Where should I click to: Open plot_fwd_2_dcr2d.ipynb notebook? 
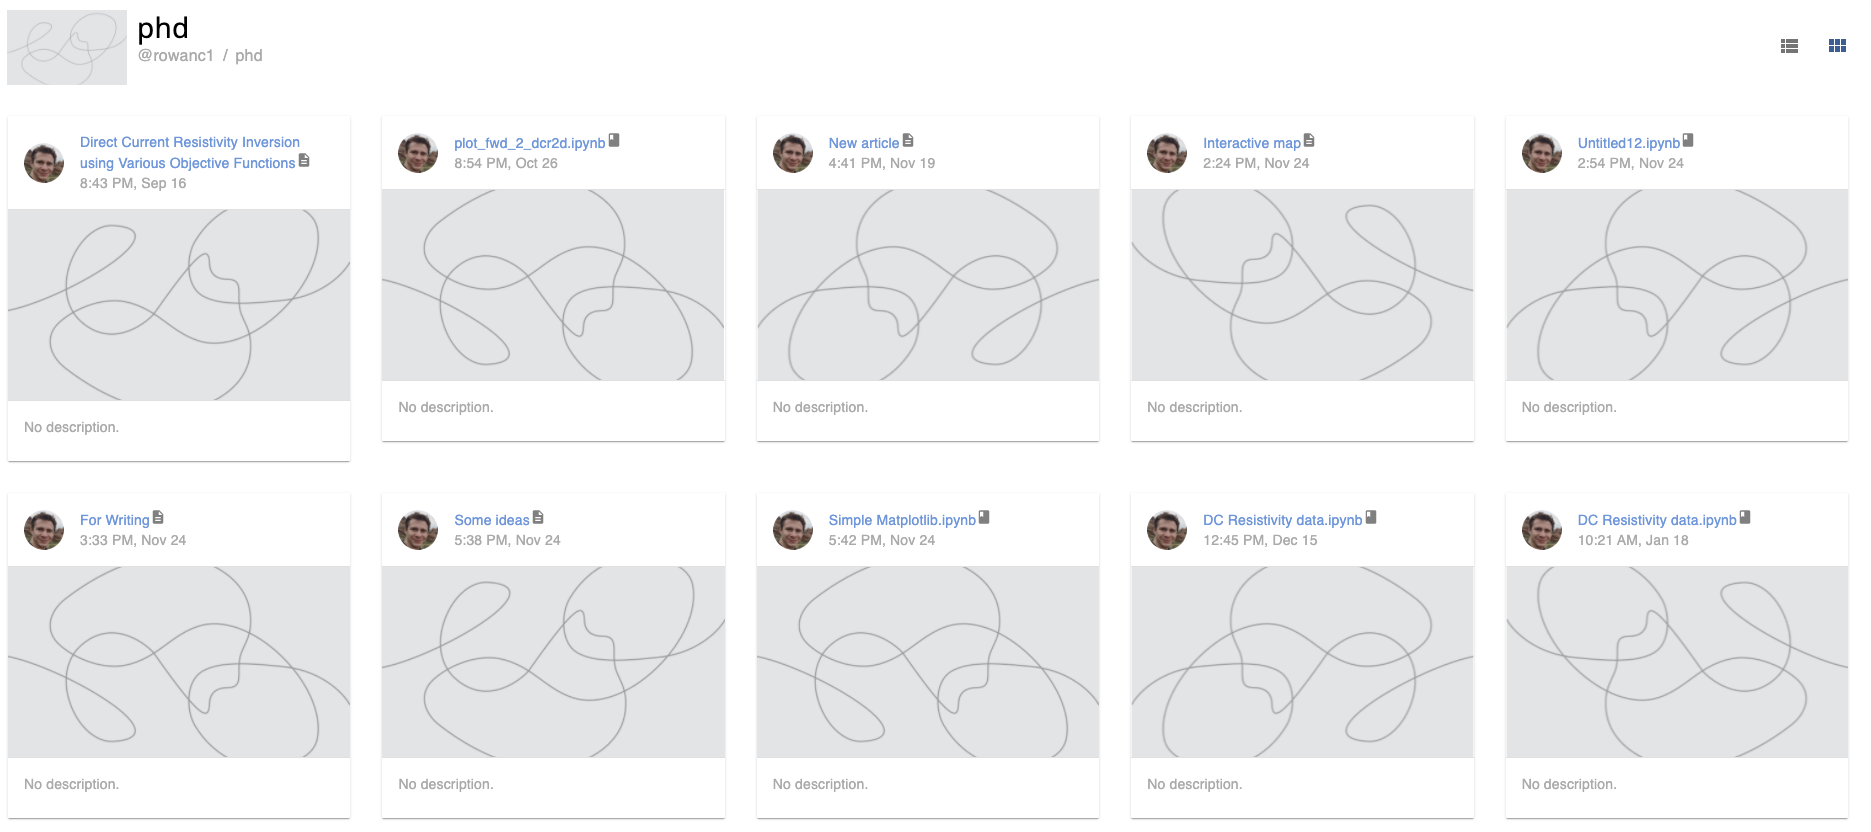pyautogui.click(x=529, y=143)
